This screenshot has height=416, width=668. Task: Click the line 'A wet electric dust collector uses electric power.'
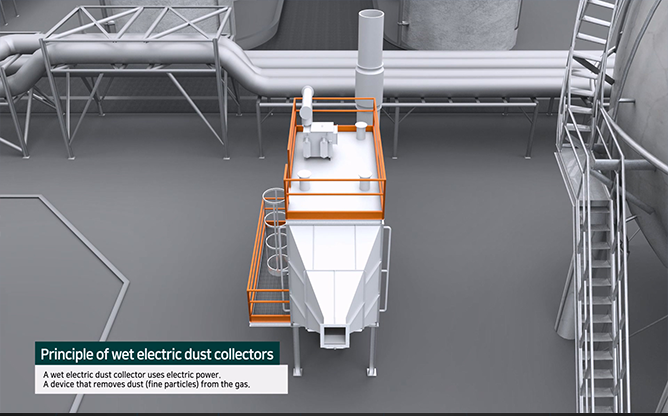coord(132,375)
